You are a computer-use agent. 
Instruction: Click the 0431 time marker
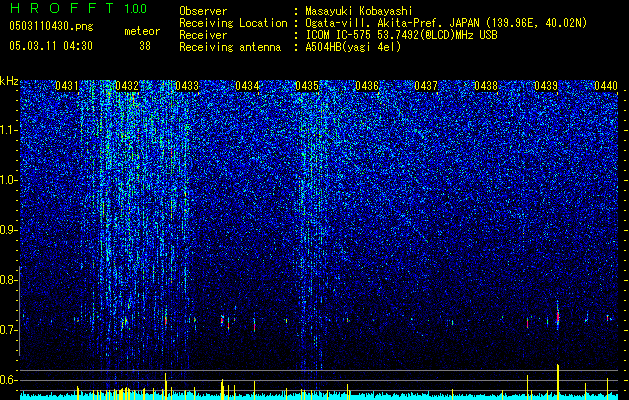[x=67, y=86]
